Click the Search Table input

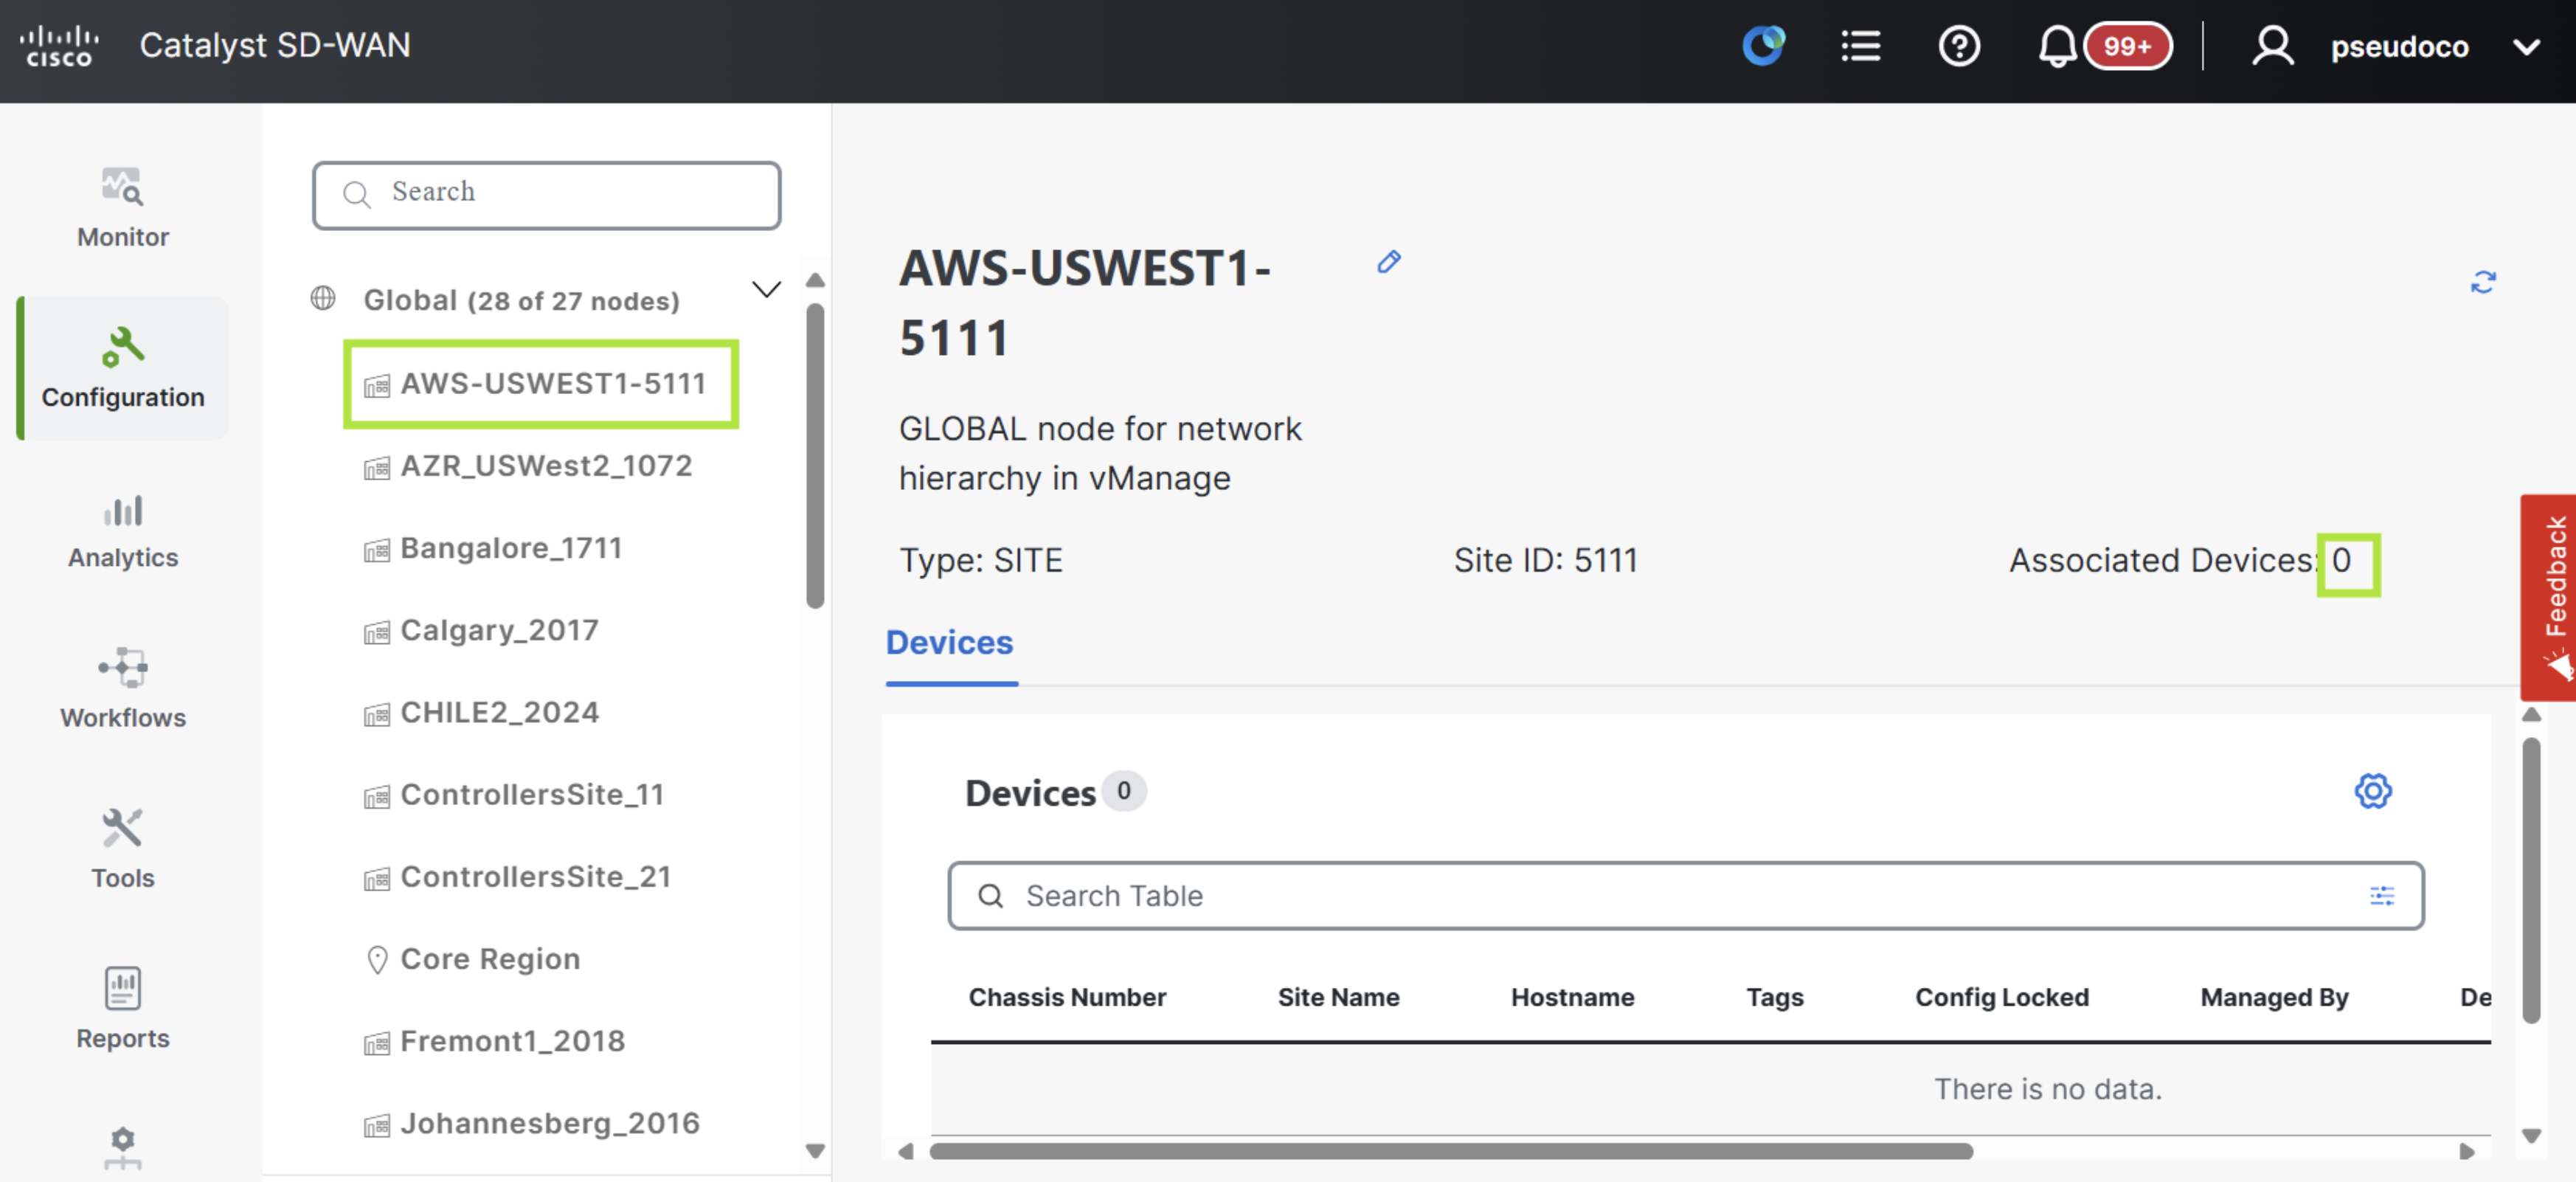coord(1685,896)
